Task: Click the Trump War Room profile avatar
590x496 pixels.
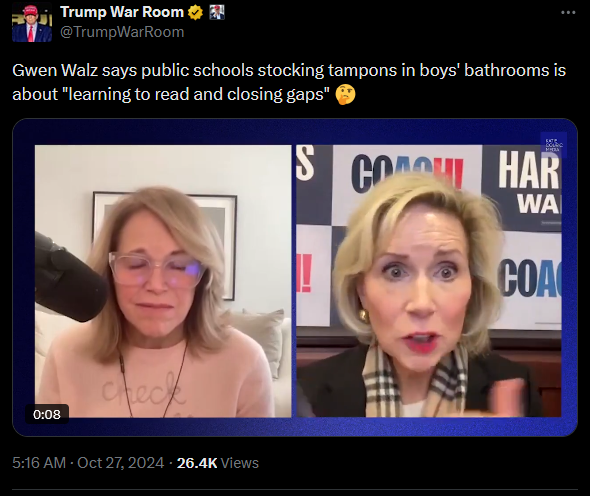Action: (32, 22)
